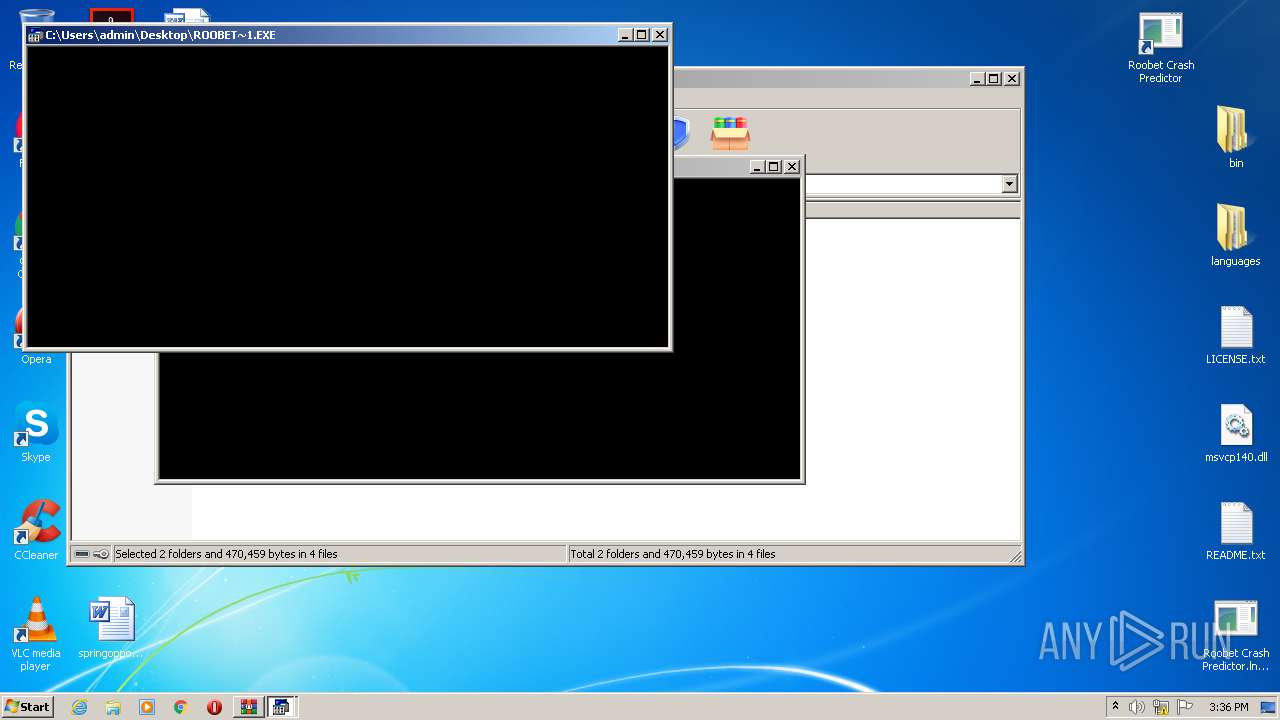Screen dimensions: 1280x720
Task: Click 'Selected 2 folders and 470,459 bytes' status text
Action: (x=226, y=554)
